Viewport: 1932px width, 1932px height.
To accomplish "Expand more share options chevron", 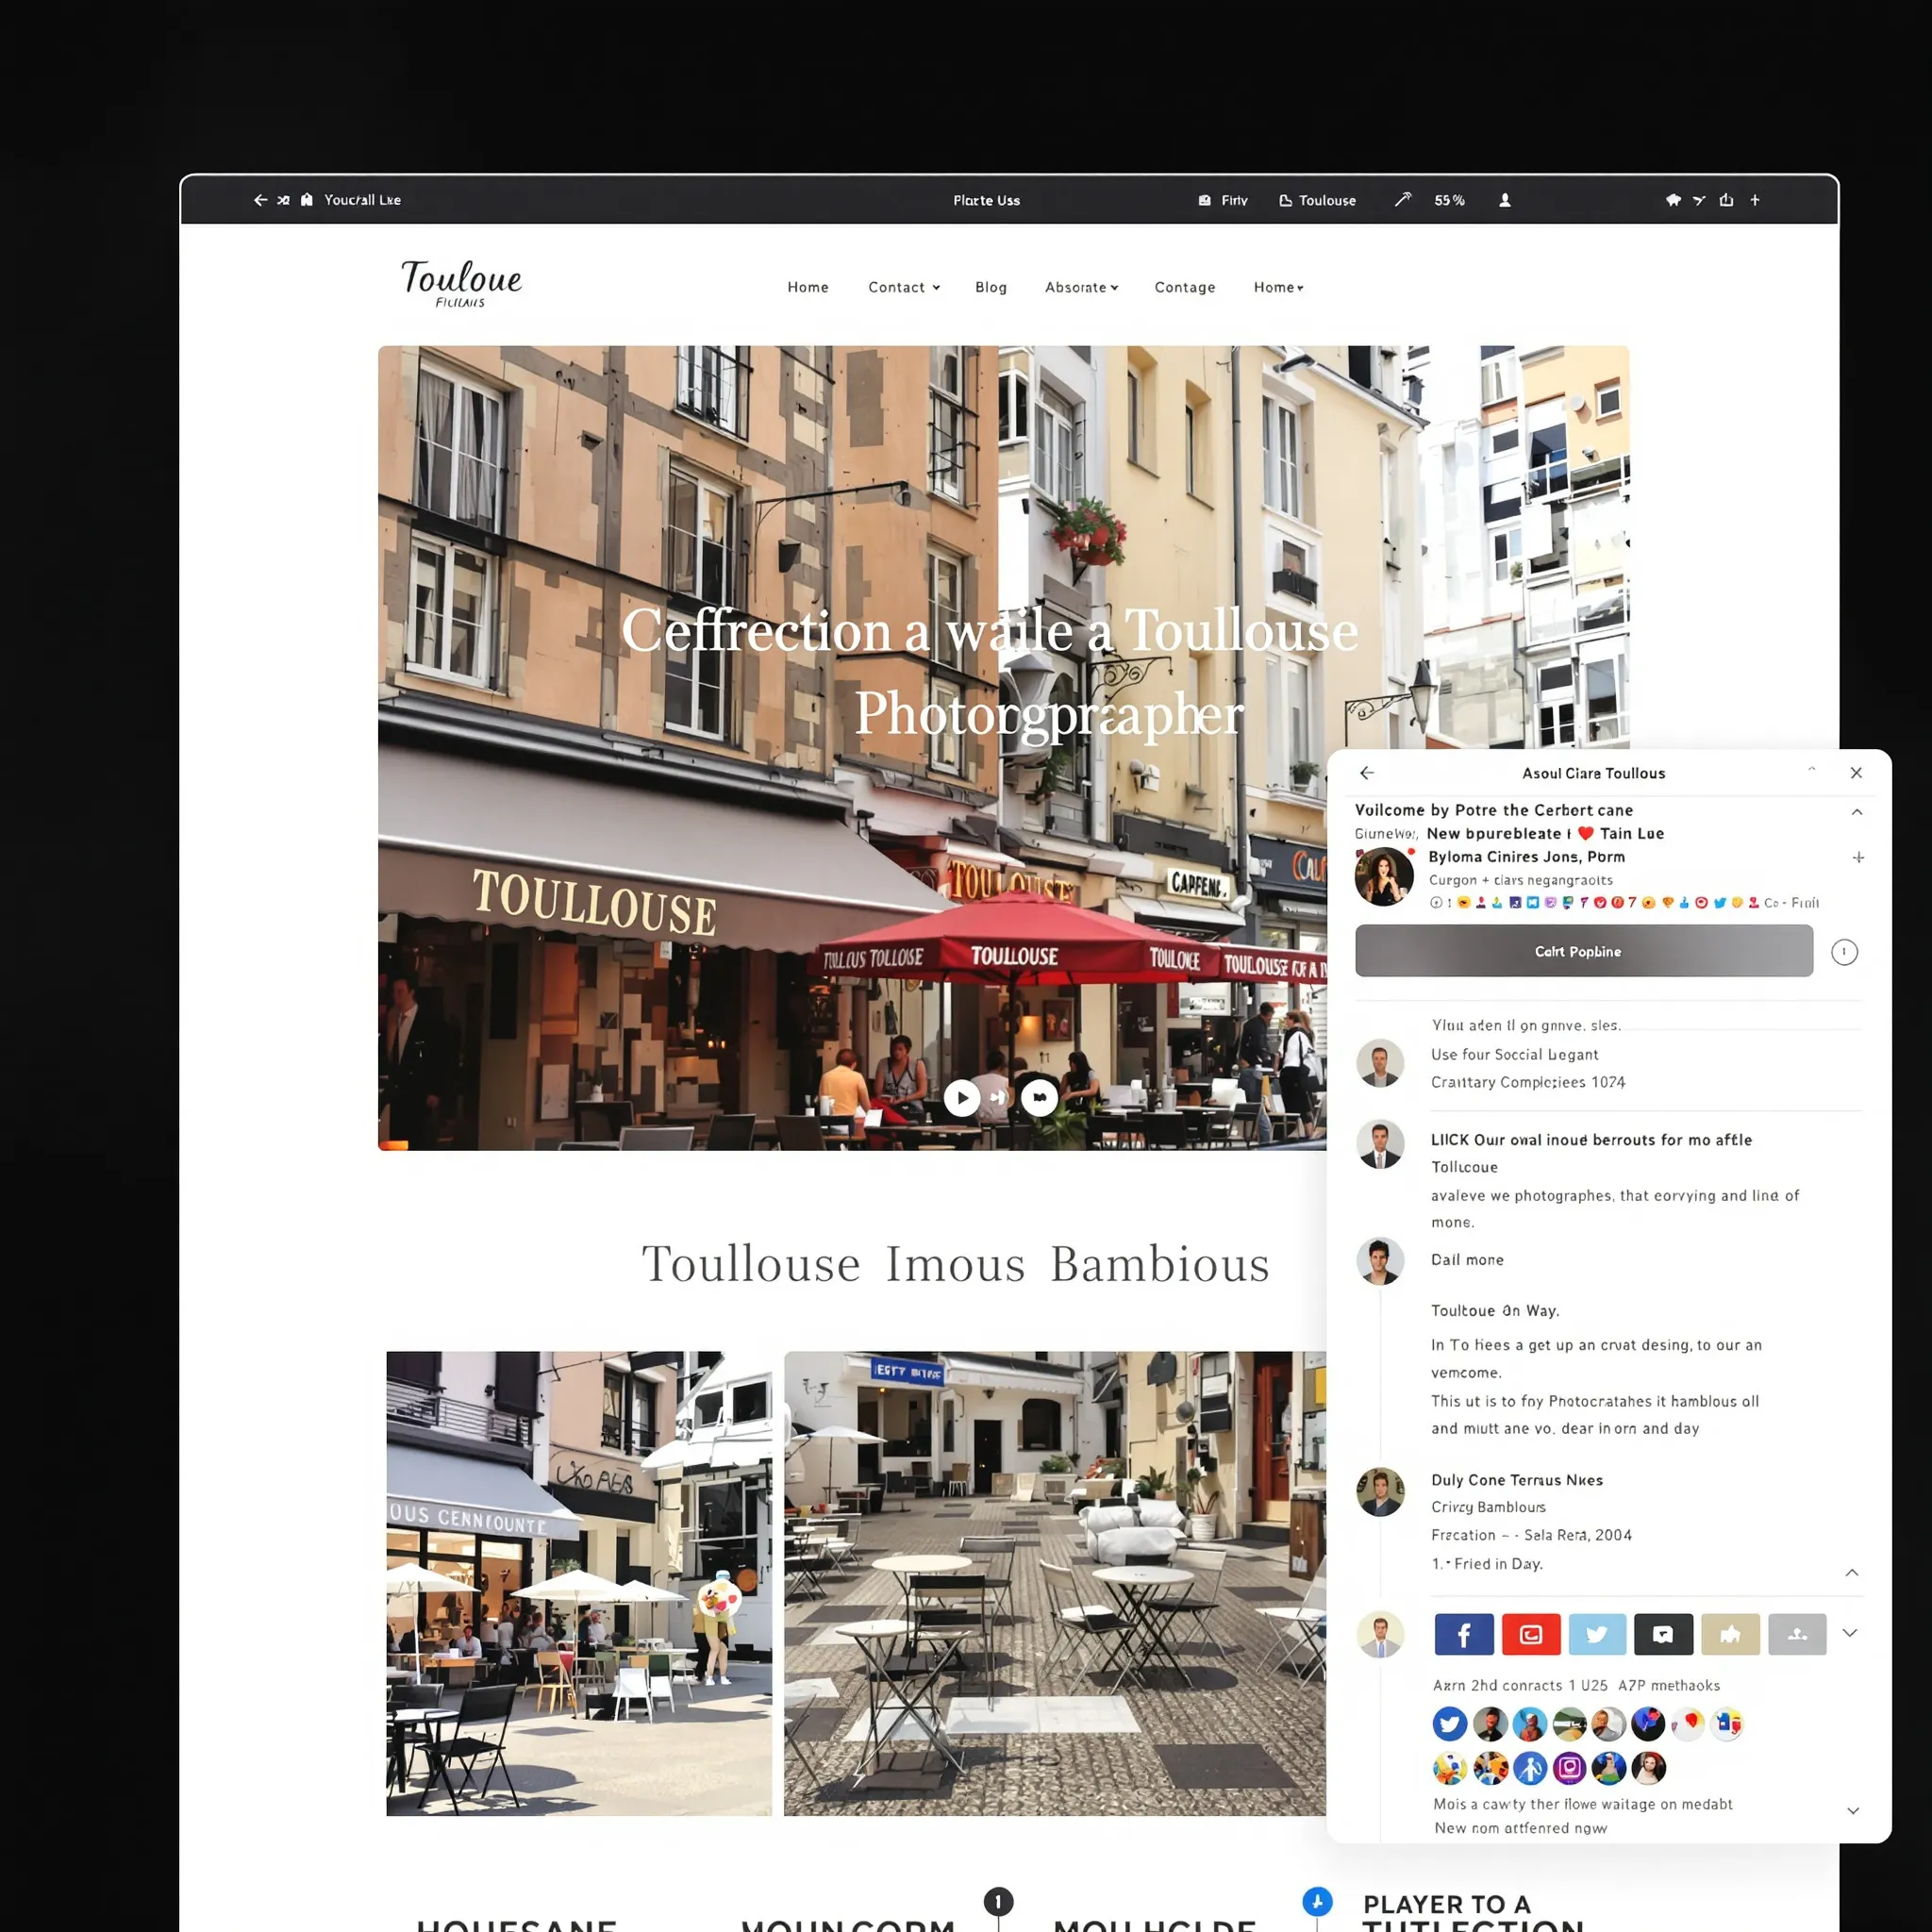I will coord(1850,1633).
